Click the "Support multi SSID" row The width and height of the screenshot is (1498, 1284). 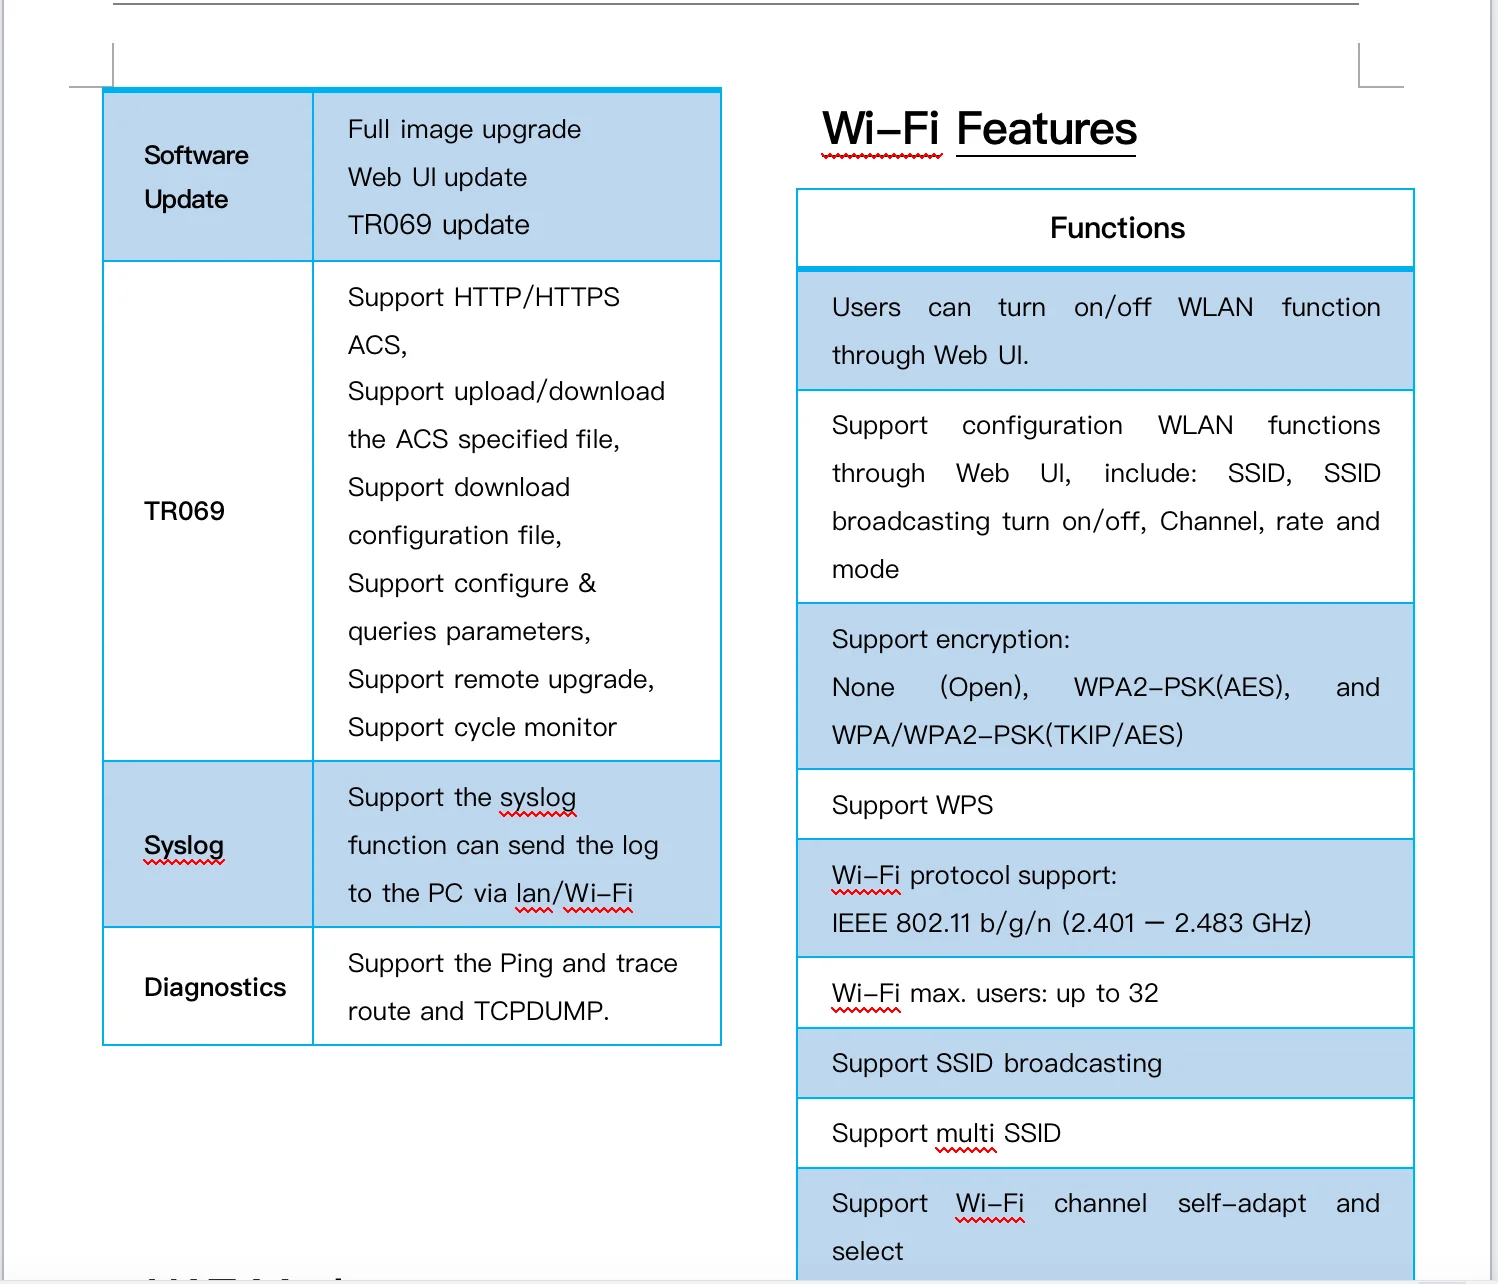pyautogui.click(x=1105, y=1133)
